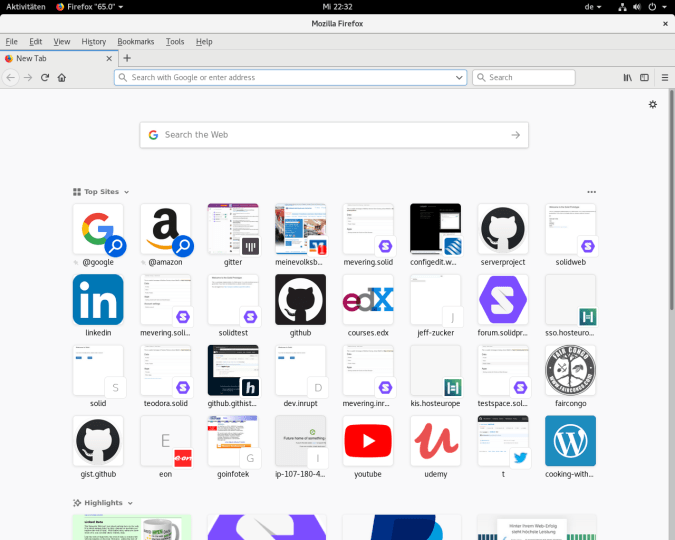Click the toolbar Search box
Image resolution: width=675 pixels, height=540 pixels.
coord(524,78)
